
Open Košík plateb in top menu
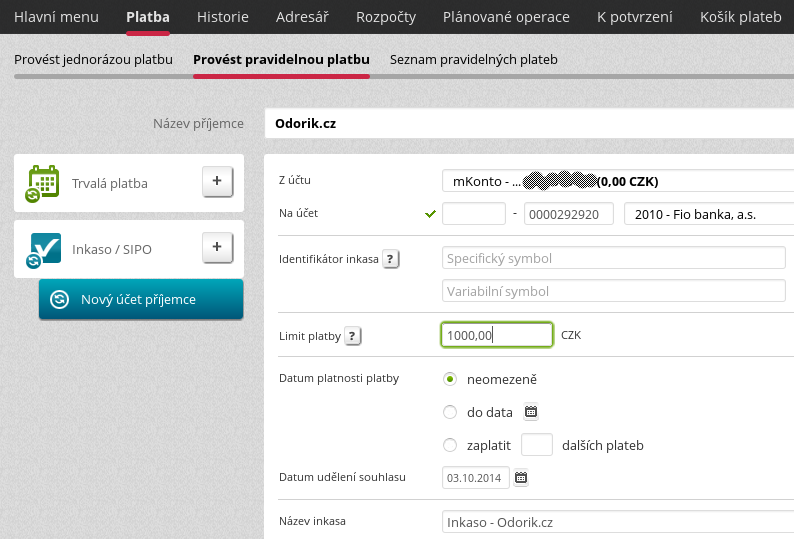pyautogui.click(x=740, y=17)
